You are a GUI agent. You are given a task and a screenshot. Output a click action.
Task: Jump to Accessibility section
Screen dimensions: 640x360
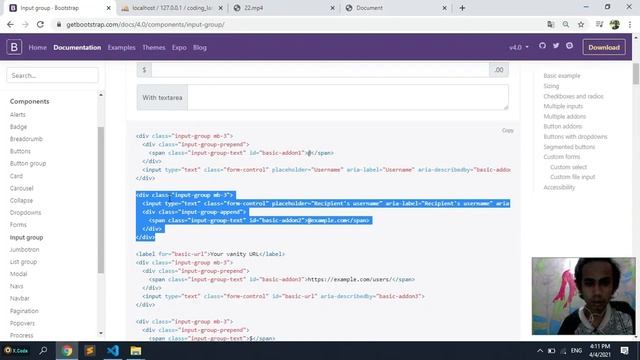[559, 187]
